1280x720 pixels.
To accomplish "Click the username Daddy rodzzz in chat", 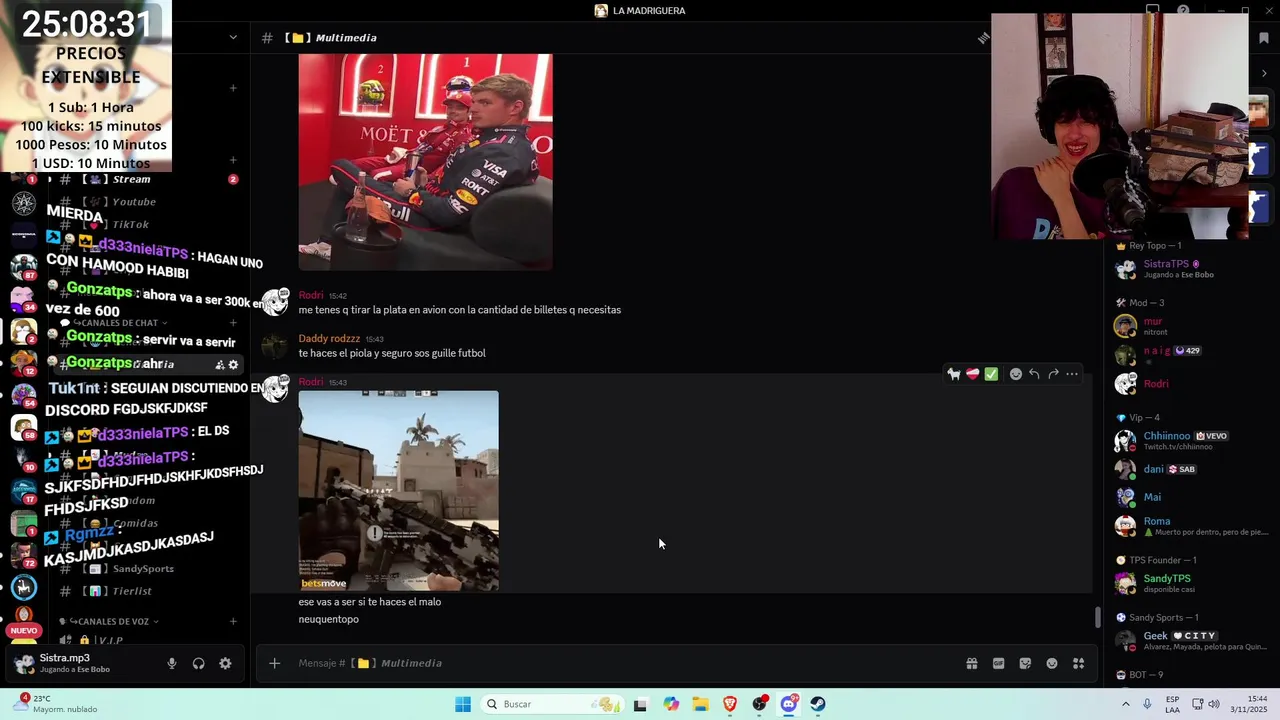I will pyautogui.click(x=329, y=338).
